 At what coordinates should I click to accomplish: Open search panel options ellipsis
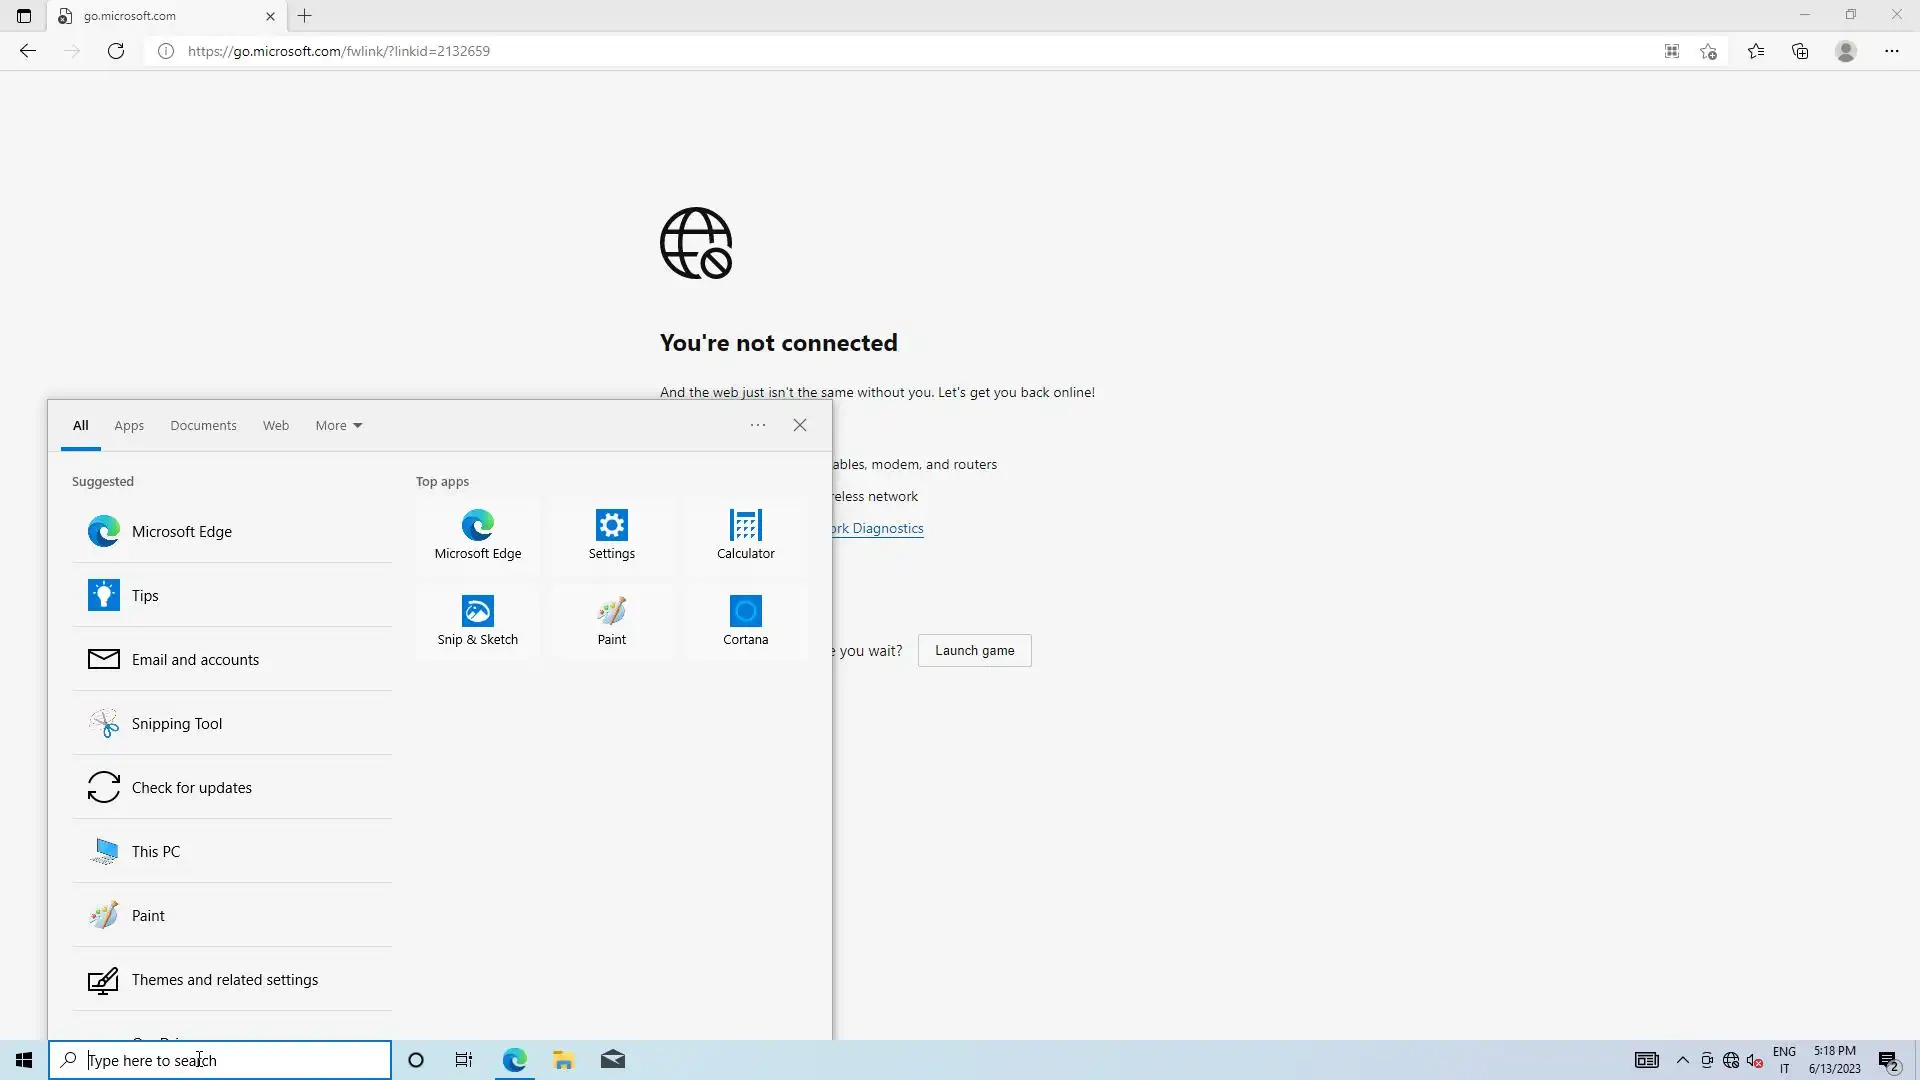(758, 425)
